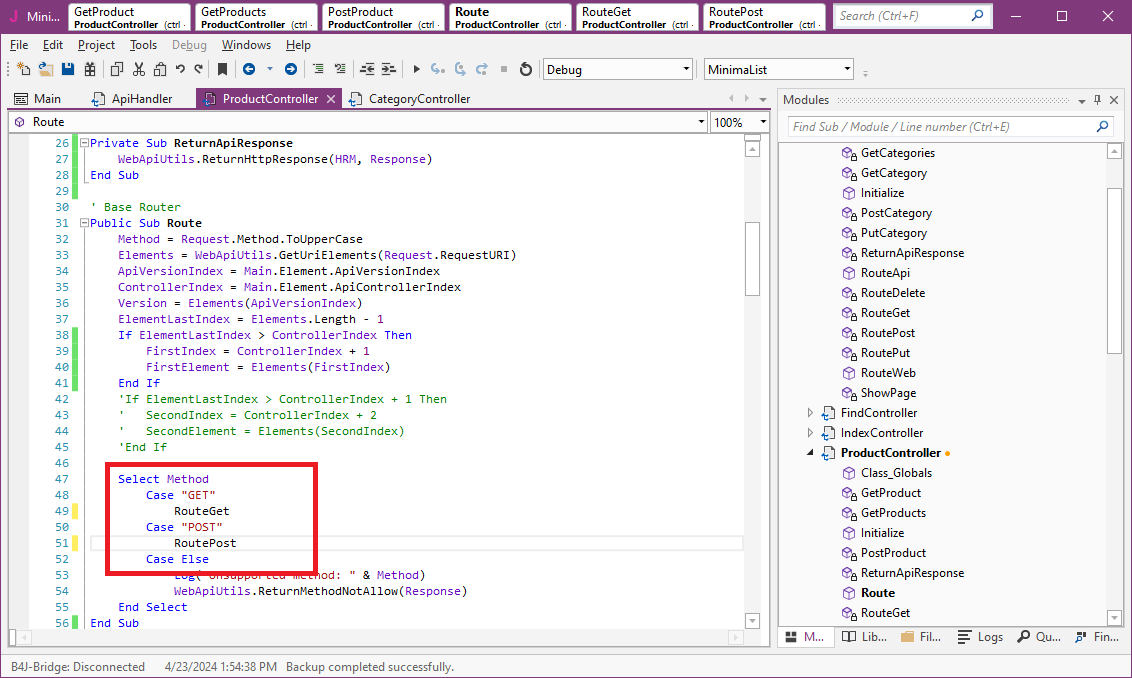Open the editor tabs overflow dropdown
Screen dimensions: 1132x678
pyautogui.click(x=763, y=100)
